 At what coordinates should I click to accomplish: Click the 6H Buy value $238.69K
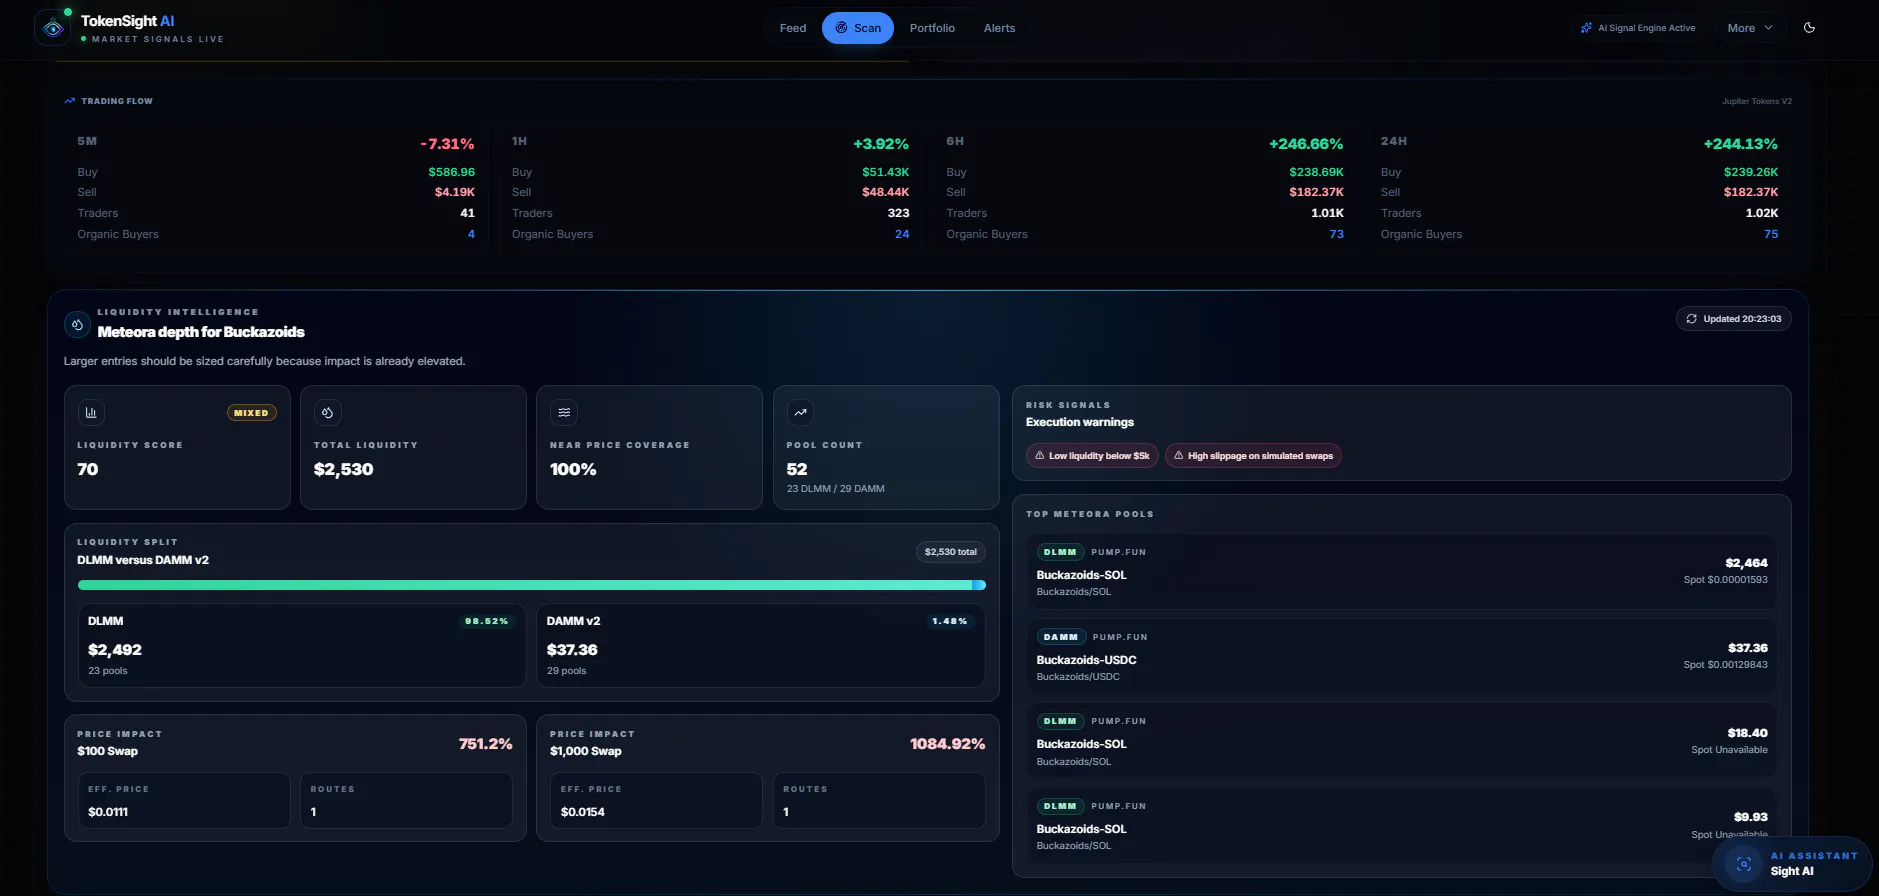1316,172
